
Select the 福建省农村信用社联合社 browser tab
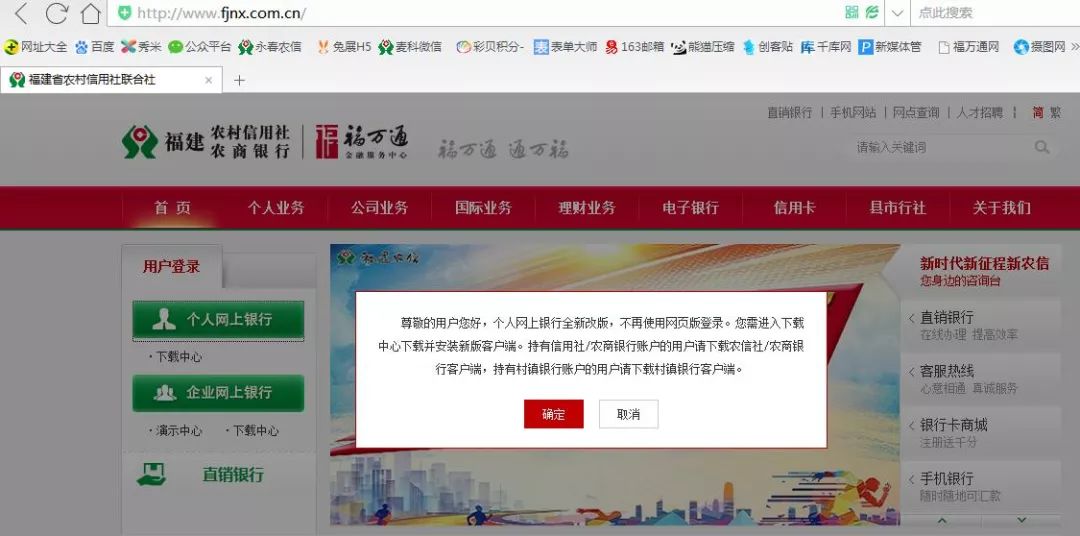coord(111,80)
